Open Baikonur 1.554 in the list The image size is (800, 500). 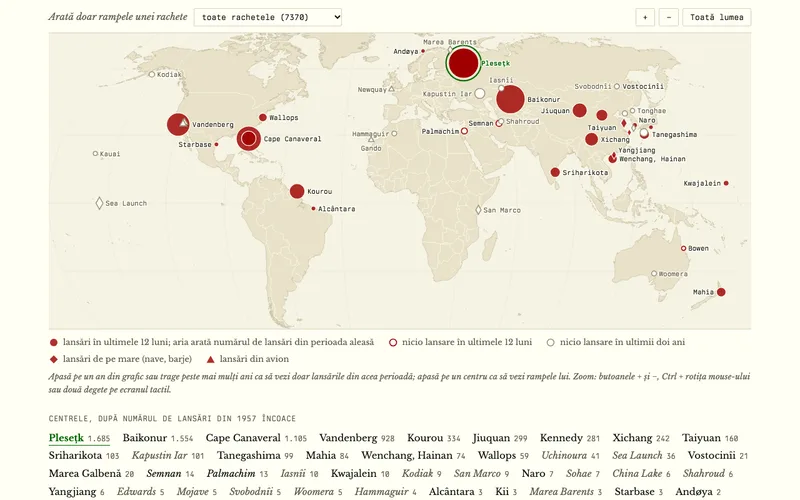pos(158,438)
